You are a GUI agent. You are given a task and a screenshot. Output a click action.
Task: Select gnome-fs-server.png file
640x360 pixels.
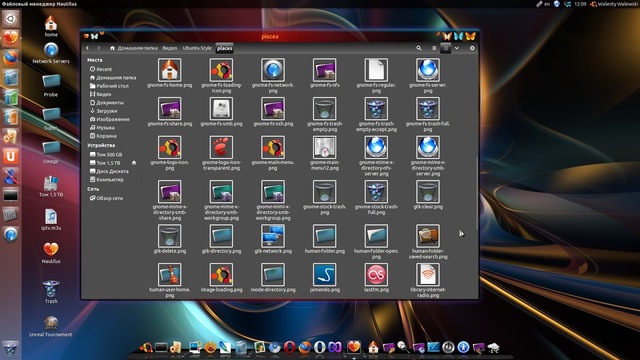(428, 70)
